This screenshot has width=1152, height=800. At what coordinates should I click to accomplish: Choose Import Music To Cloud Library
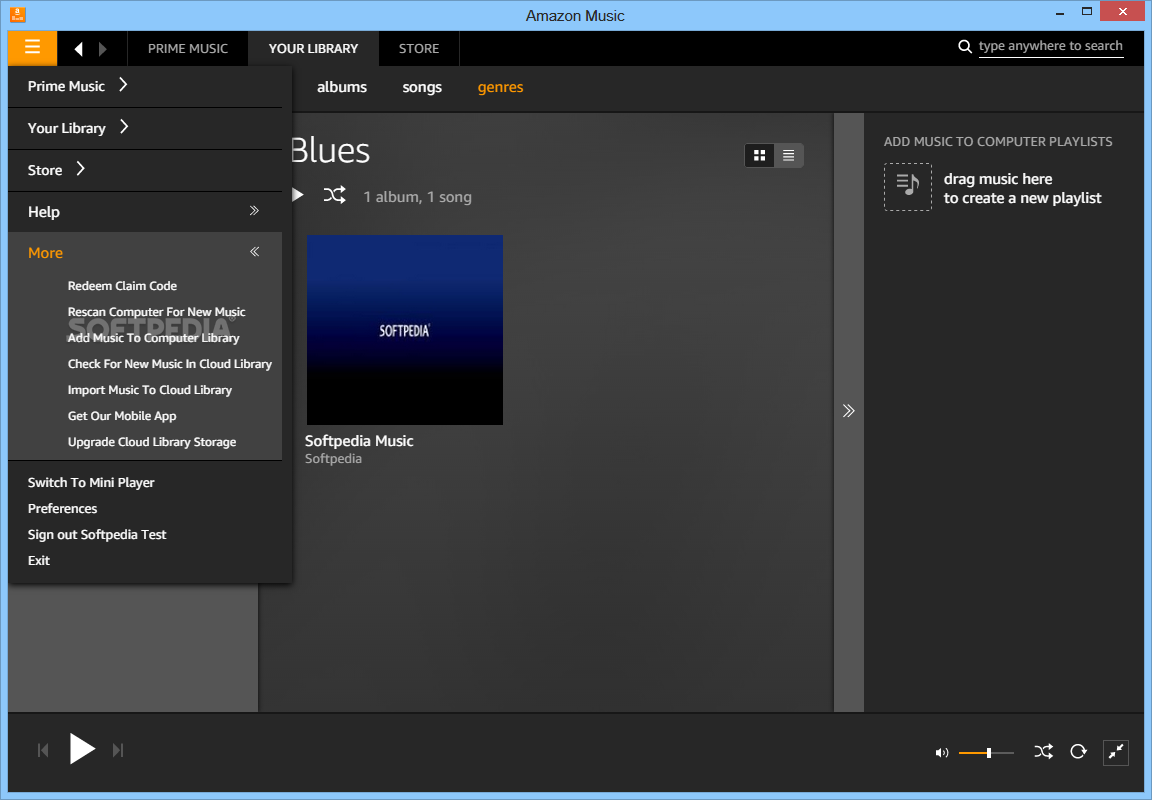click(x=150, y=390)
